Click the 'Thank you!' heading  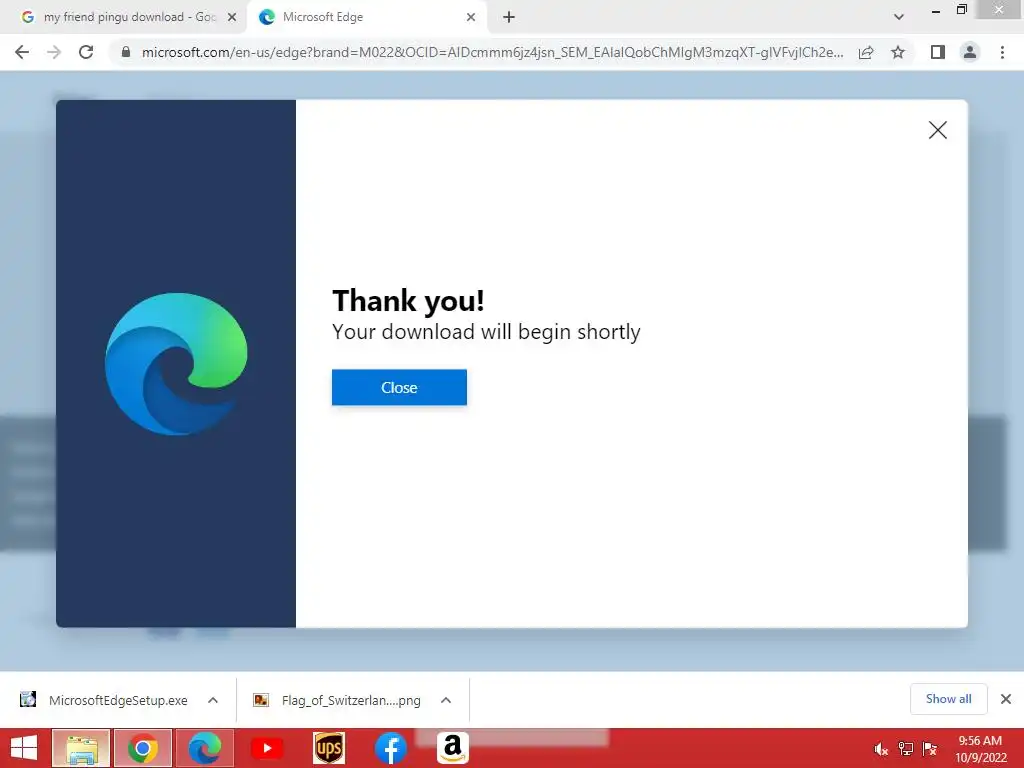point(408,300)
